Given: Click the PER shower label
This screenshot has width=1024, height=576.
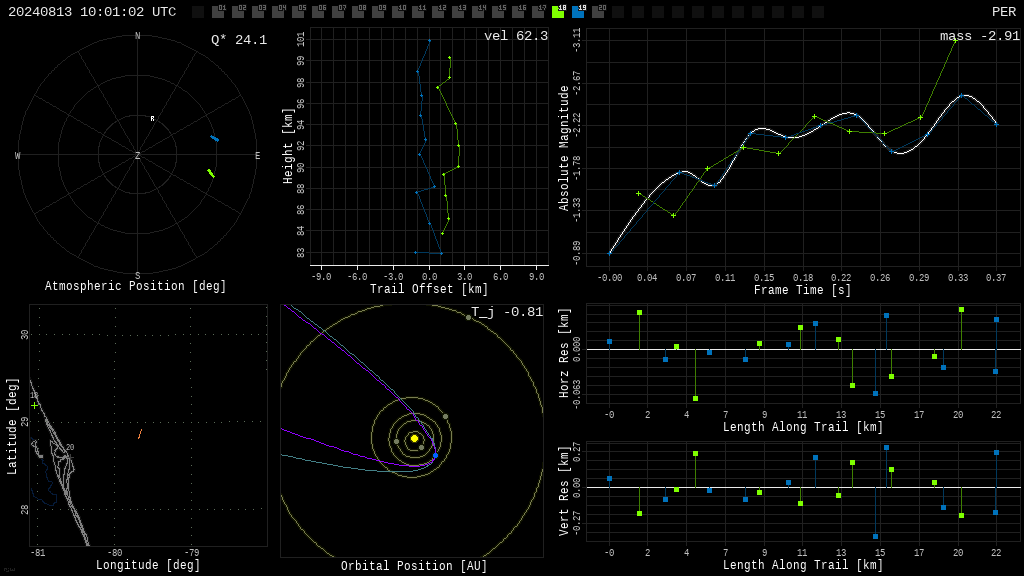Looking at the screenshot, I should 1004,12.
